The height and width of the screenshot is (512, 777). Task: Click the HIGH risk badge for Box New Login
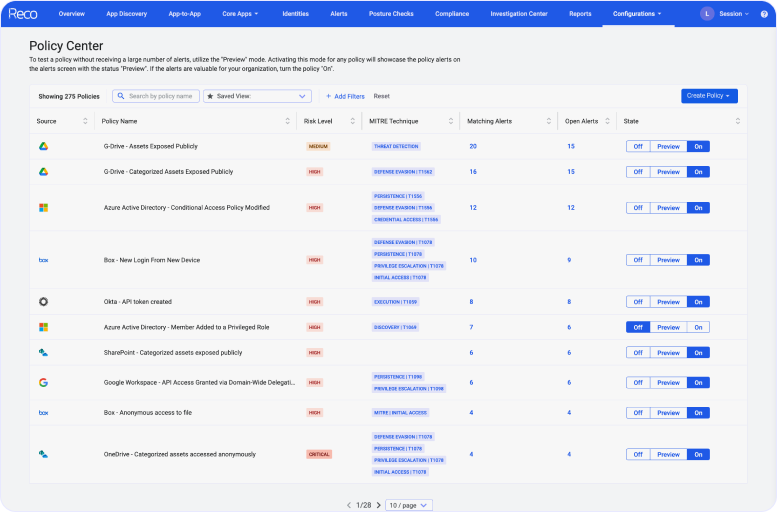click(x=315, y=260)
